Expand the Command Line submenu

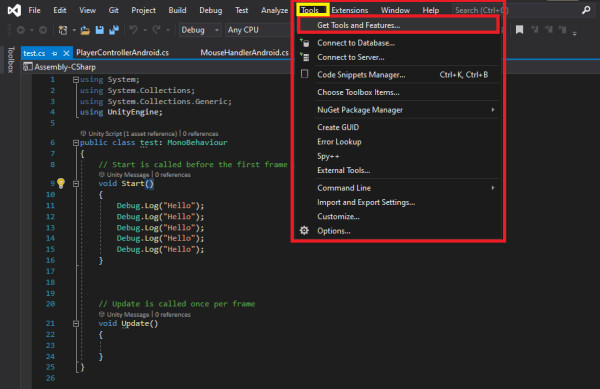(x=493, y=188)
